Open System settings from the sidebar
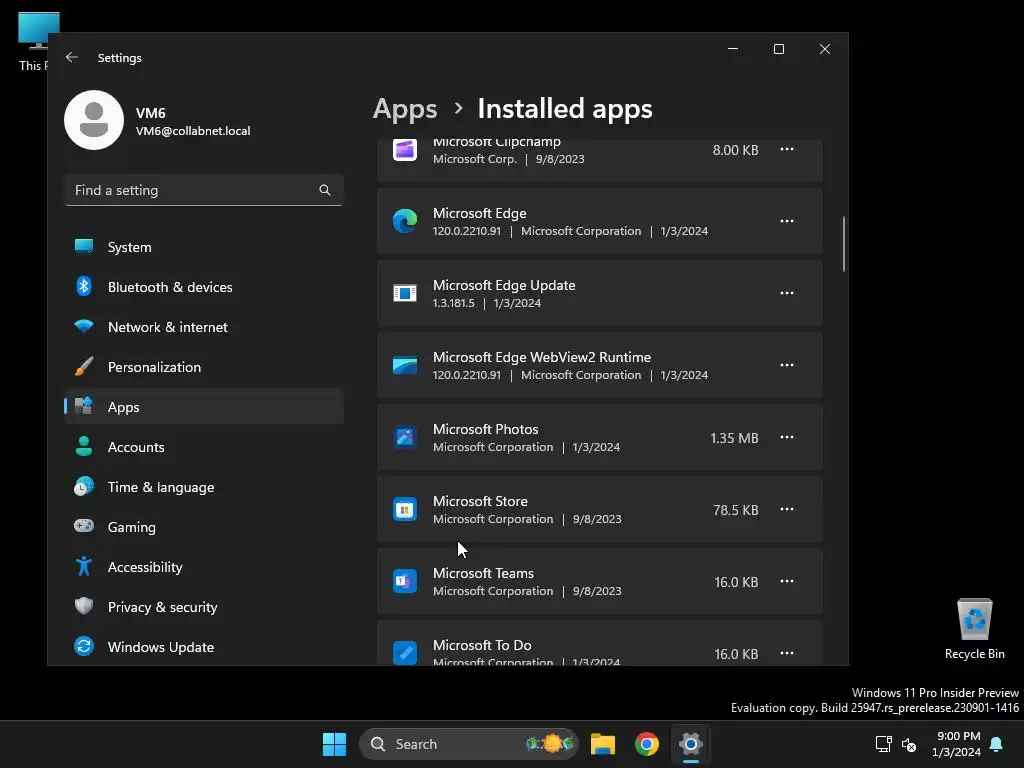Screen dimensions: 1024x768 coord(204,247)
